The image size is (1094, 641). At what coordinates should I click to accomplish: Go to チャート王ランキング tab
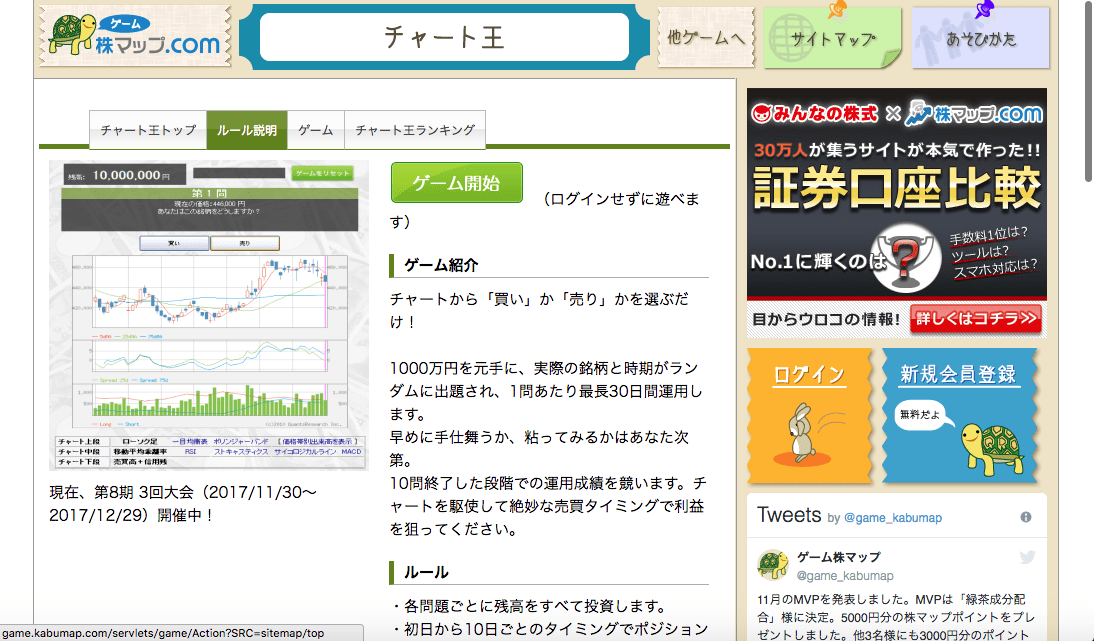[x=415, y=131]
